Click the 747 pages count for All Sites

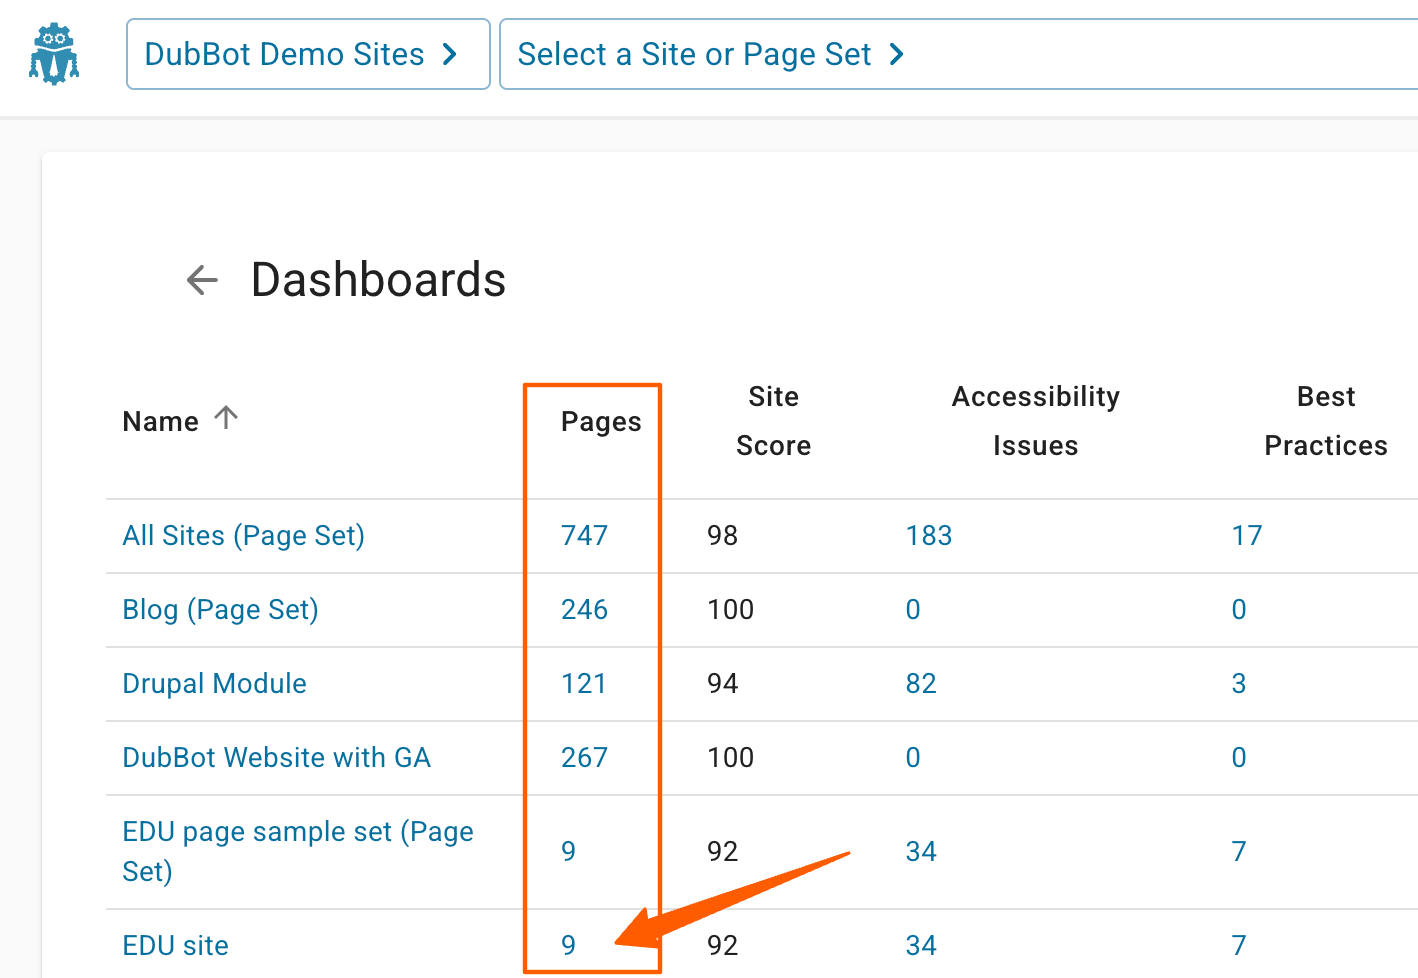coord(585,535)
